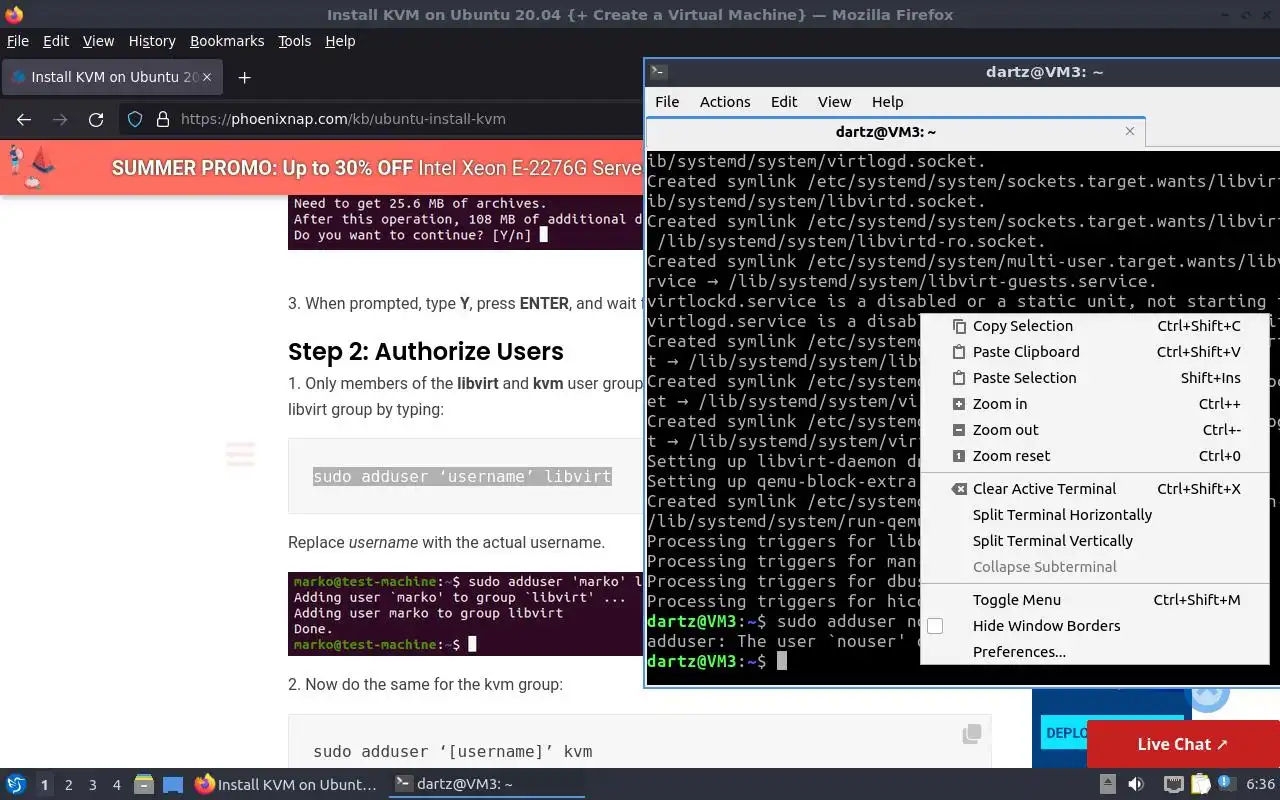
Task: Open Preferences from the context menu
Action: 1095,652
